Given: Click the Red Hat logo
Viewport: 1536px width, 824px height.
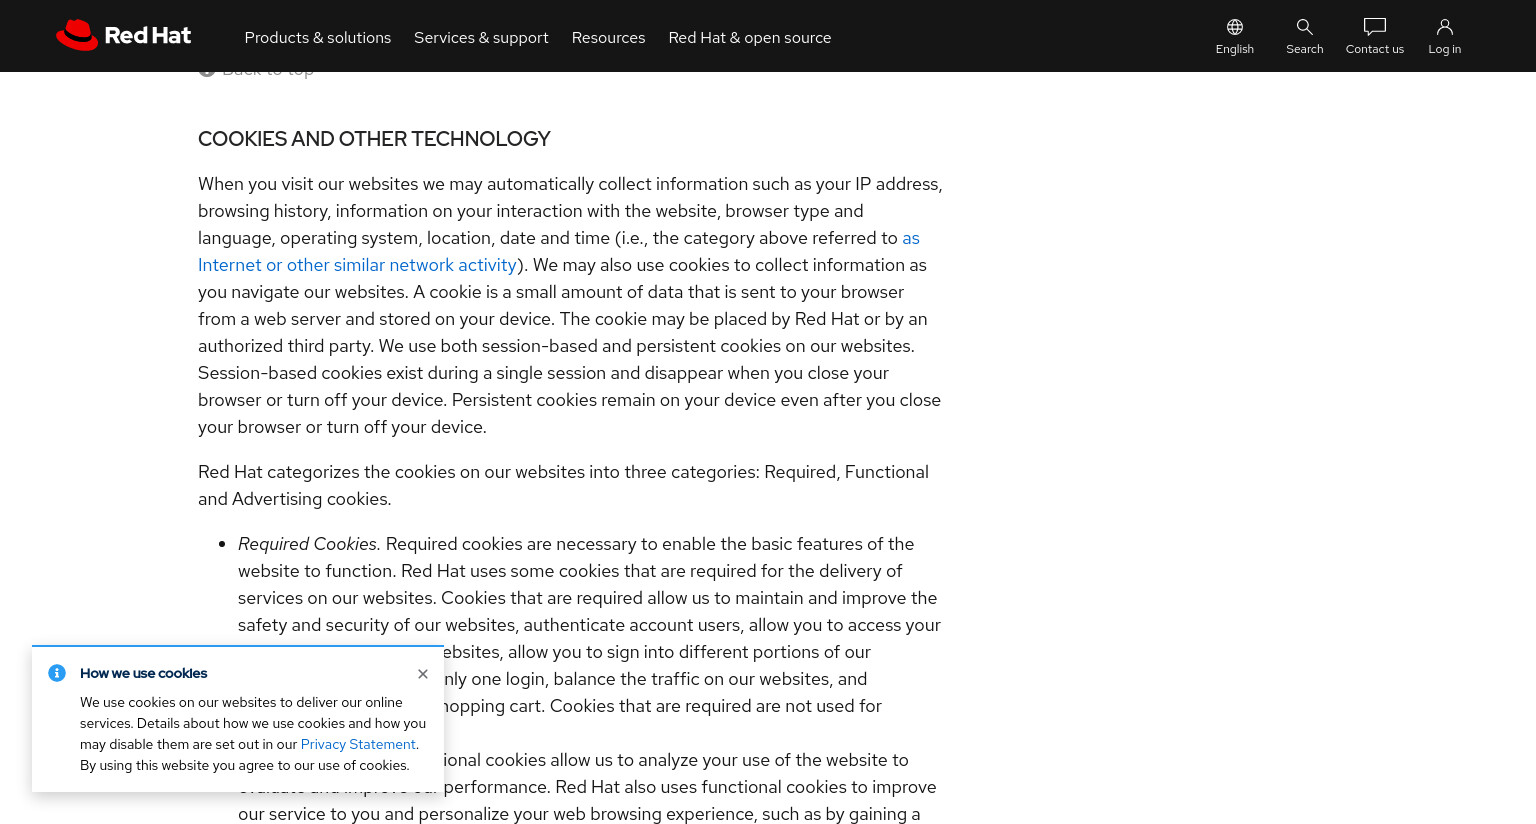Looking at the screenshot, I should (x=123, y=35).
